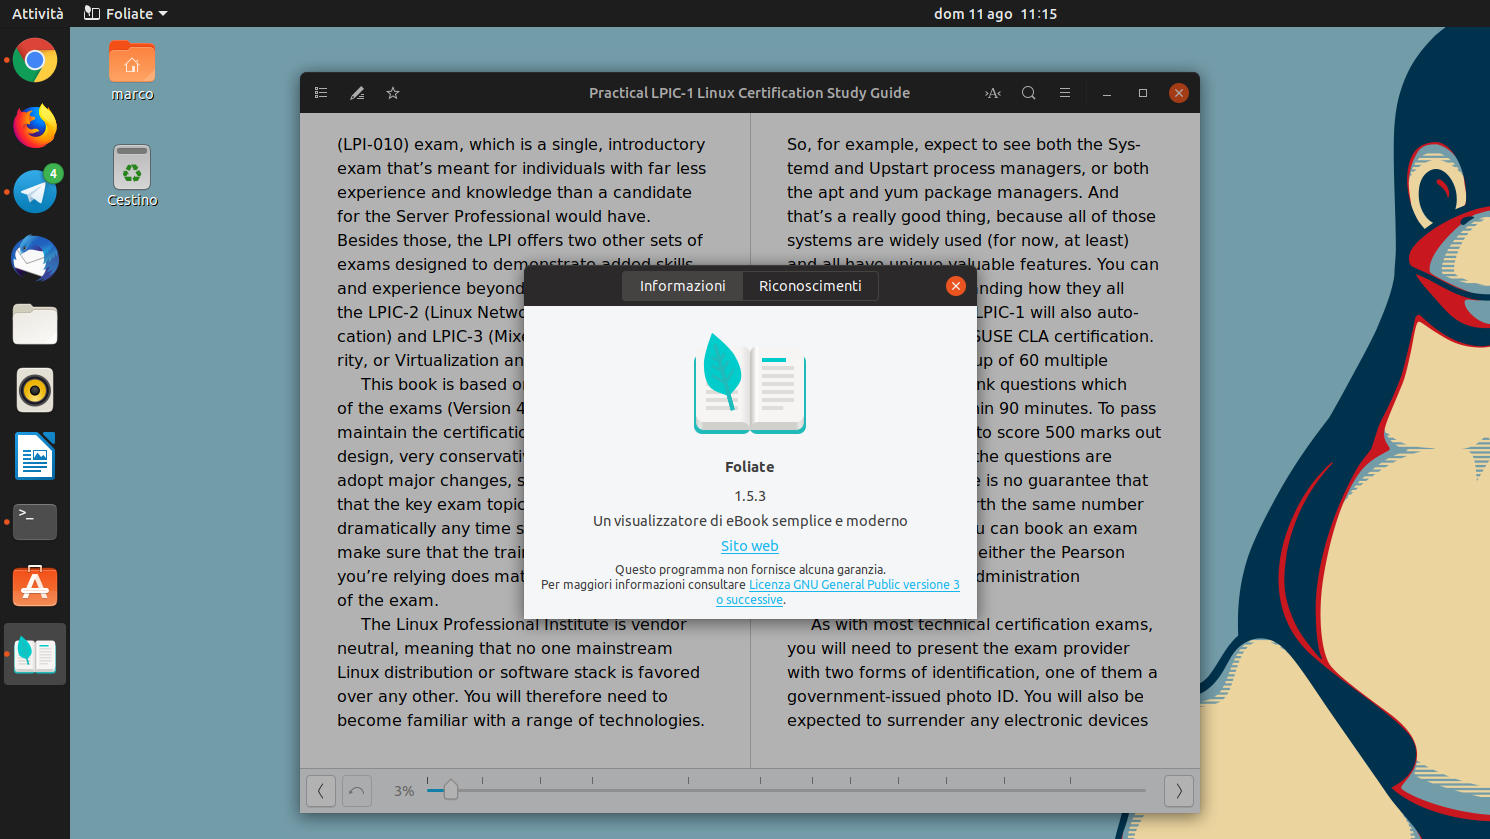Click the 3% progress label
Image resolution: width=1490 pixels, height=839 pixels.
pyautogui.click(x=404, y=791)
